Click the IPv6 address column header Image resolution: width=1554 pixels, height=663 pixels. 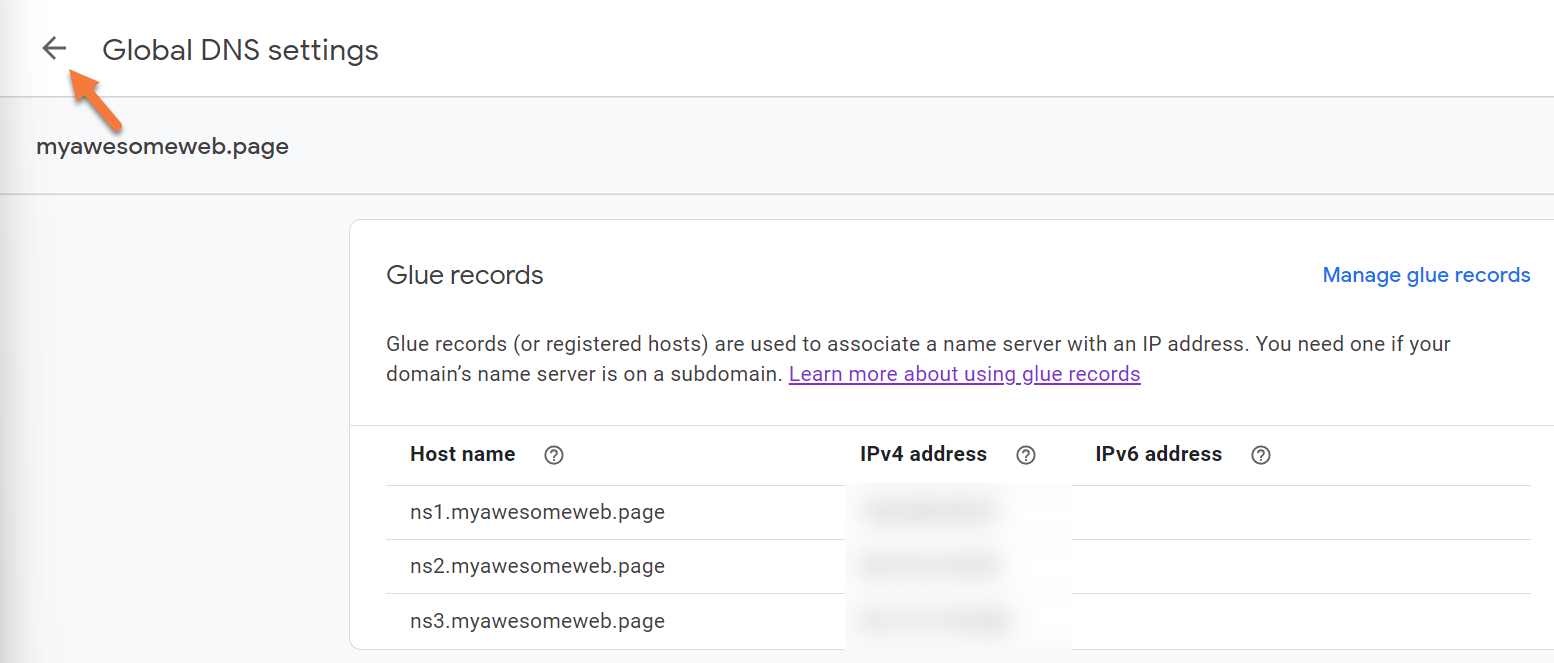pyautogui.click(x=1158, y=454)
